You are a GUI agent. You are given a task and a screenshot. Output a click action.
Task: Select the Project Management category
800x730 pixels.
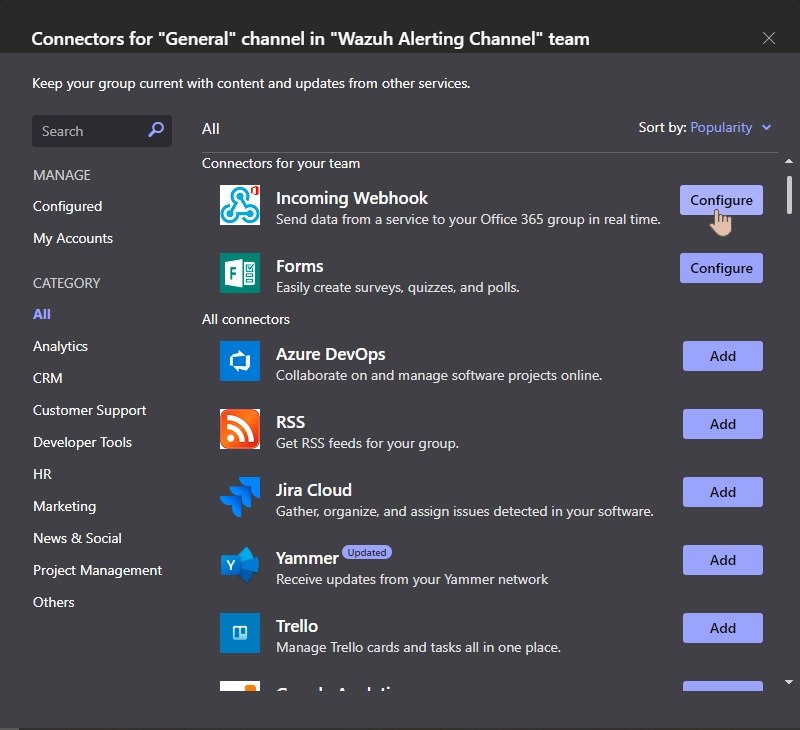pyautogui.click(x=97, y=570)
